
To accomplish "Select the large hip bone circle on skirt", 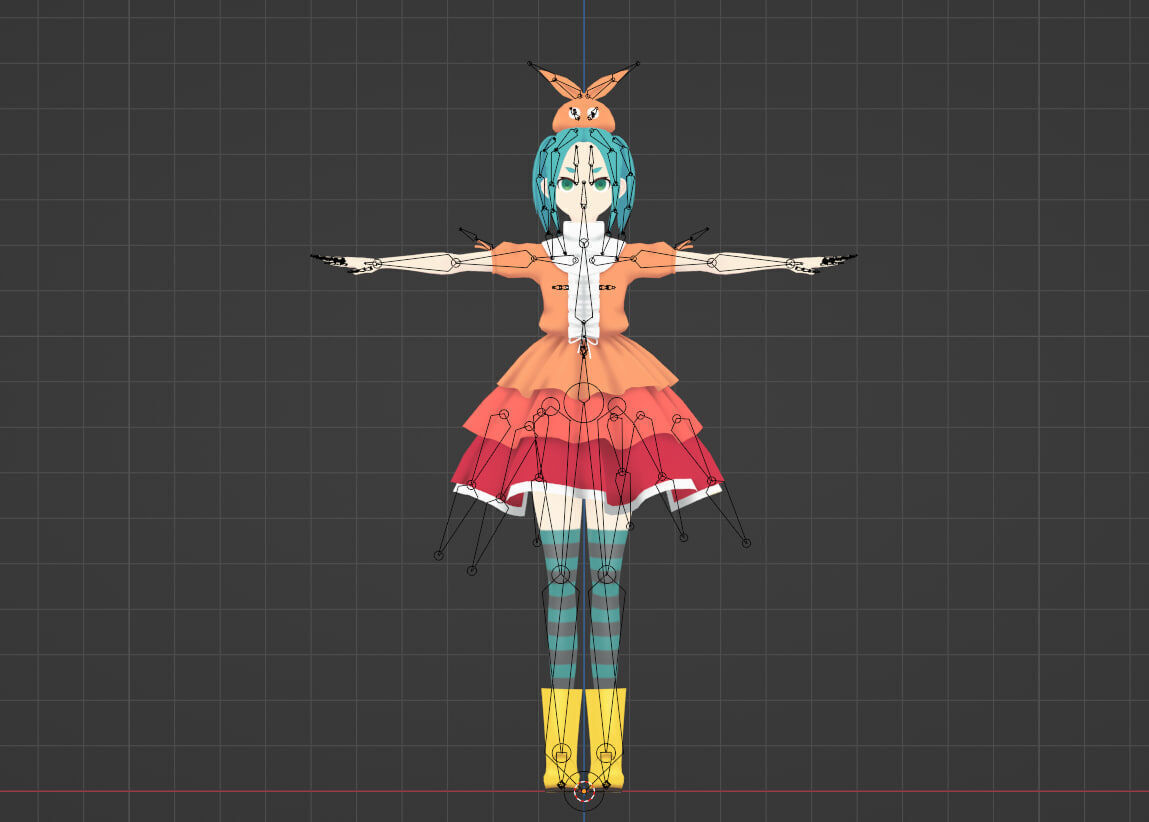I will [583, 402].
